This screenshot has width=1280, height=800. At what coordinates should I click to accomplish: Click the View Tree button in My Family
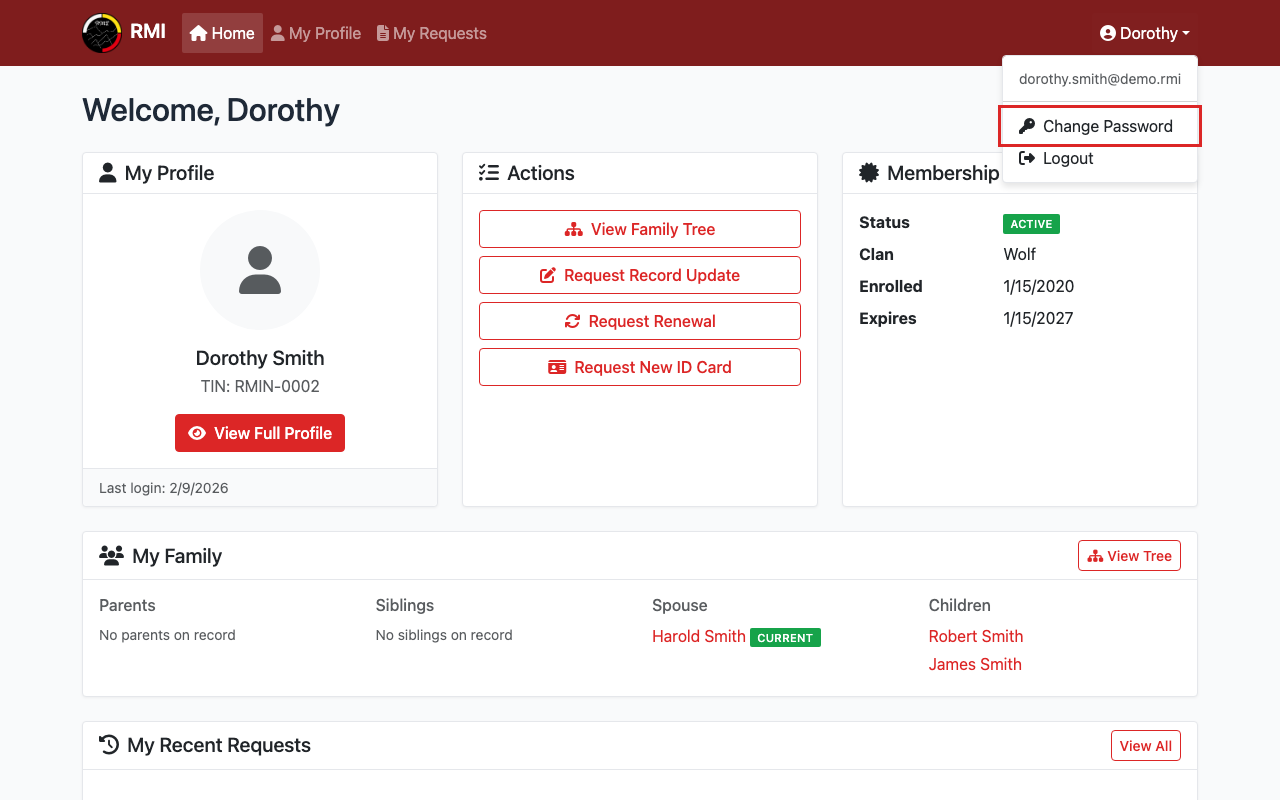[x=1129, y=555]
